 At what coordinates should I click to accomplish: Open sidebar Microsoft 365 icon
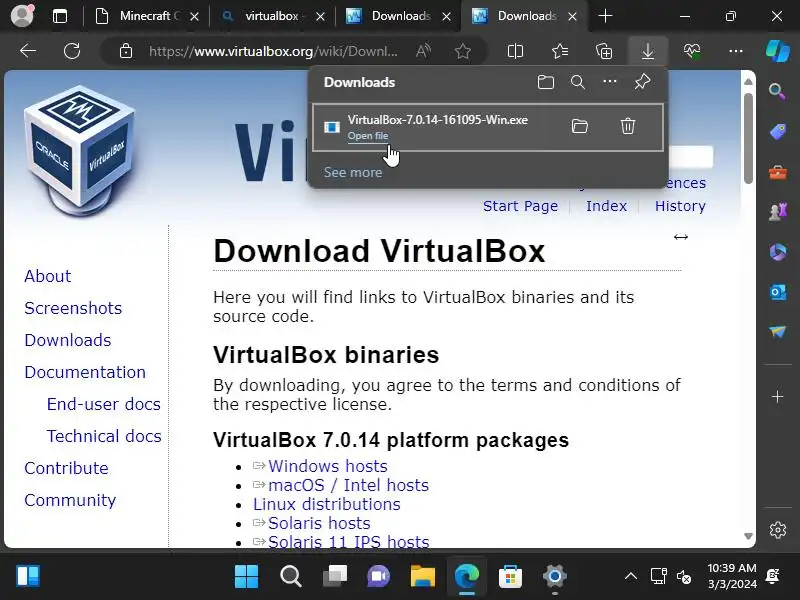click(778, 252)
